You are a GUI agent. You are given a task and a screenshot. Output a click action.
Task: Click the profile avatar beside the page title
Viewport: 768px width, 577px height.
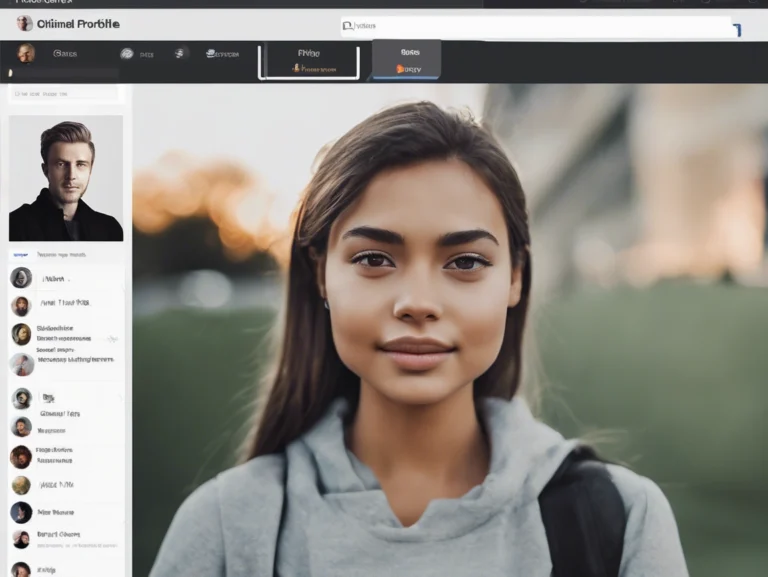click(x=24, y=23)
